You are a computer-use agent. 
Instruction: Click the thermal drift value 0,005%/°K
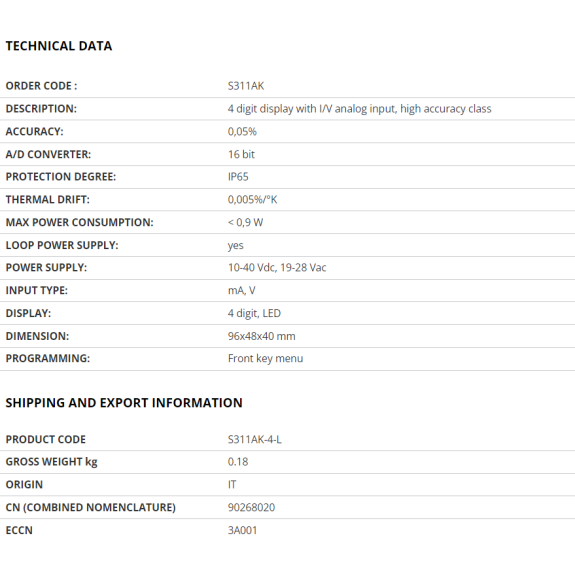[x=252, y=199]
